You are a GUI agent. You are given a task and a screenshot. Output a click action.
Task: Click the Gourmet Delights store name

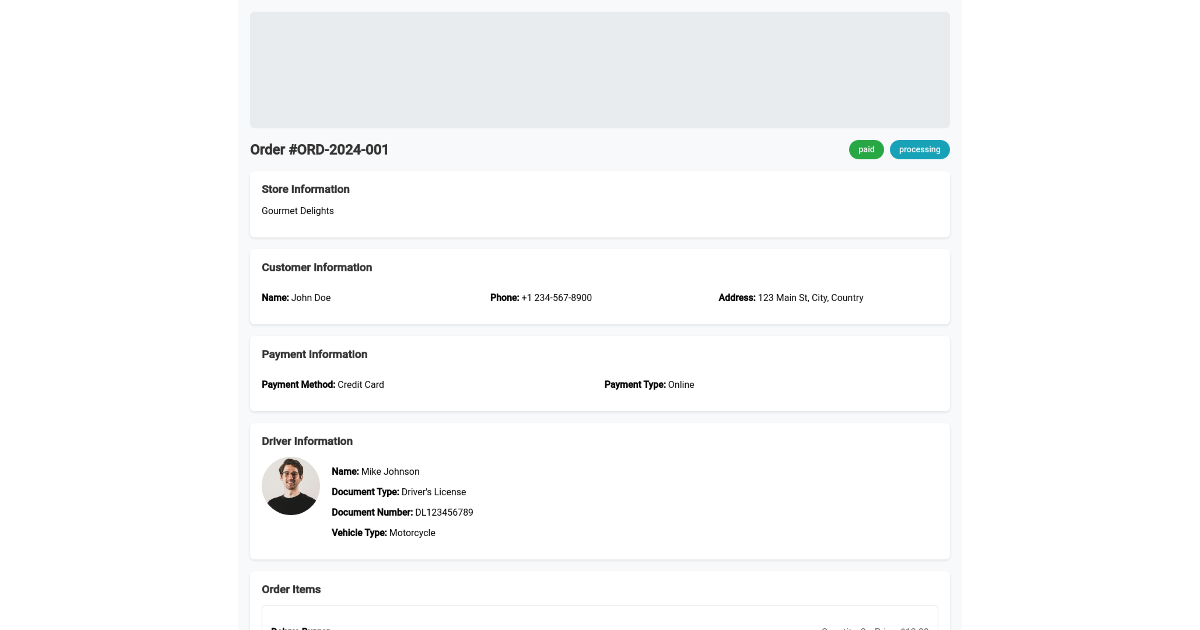pos(297,211)
